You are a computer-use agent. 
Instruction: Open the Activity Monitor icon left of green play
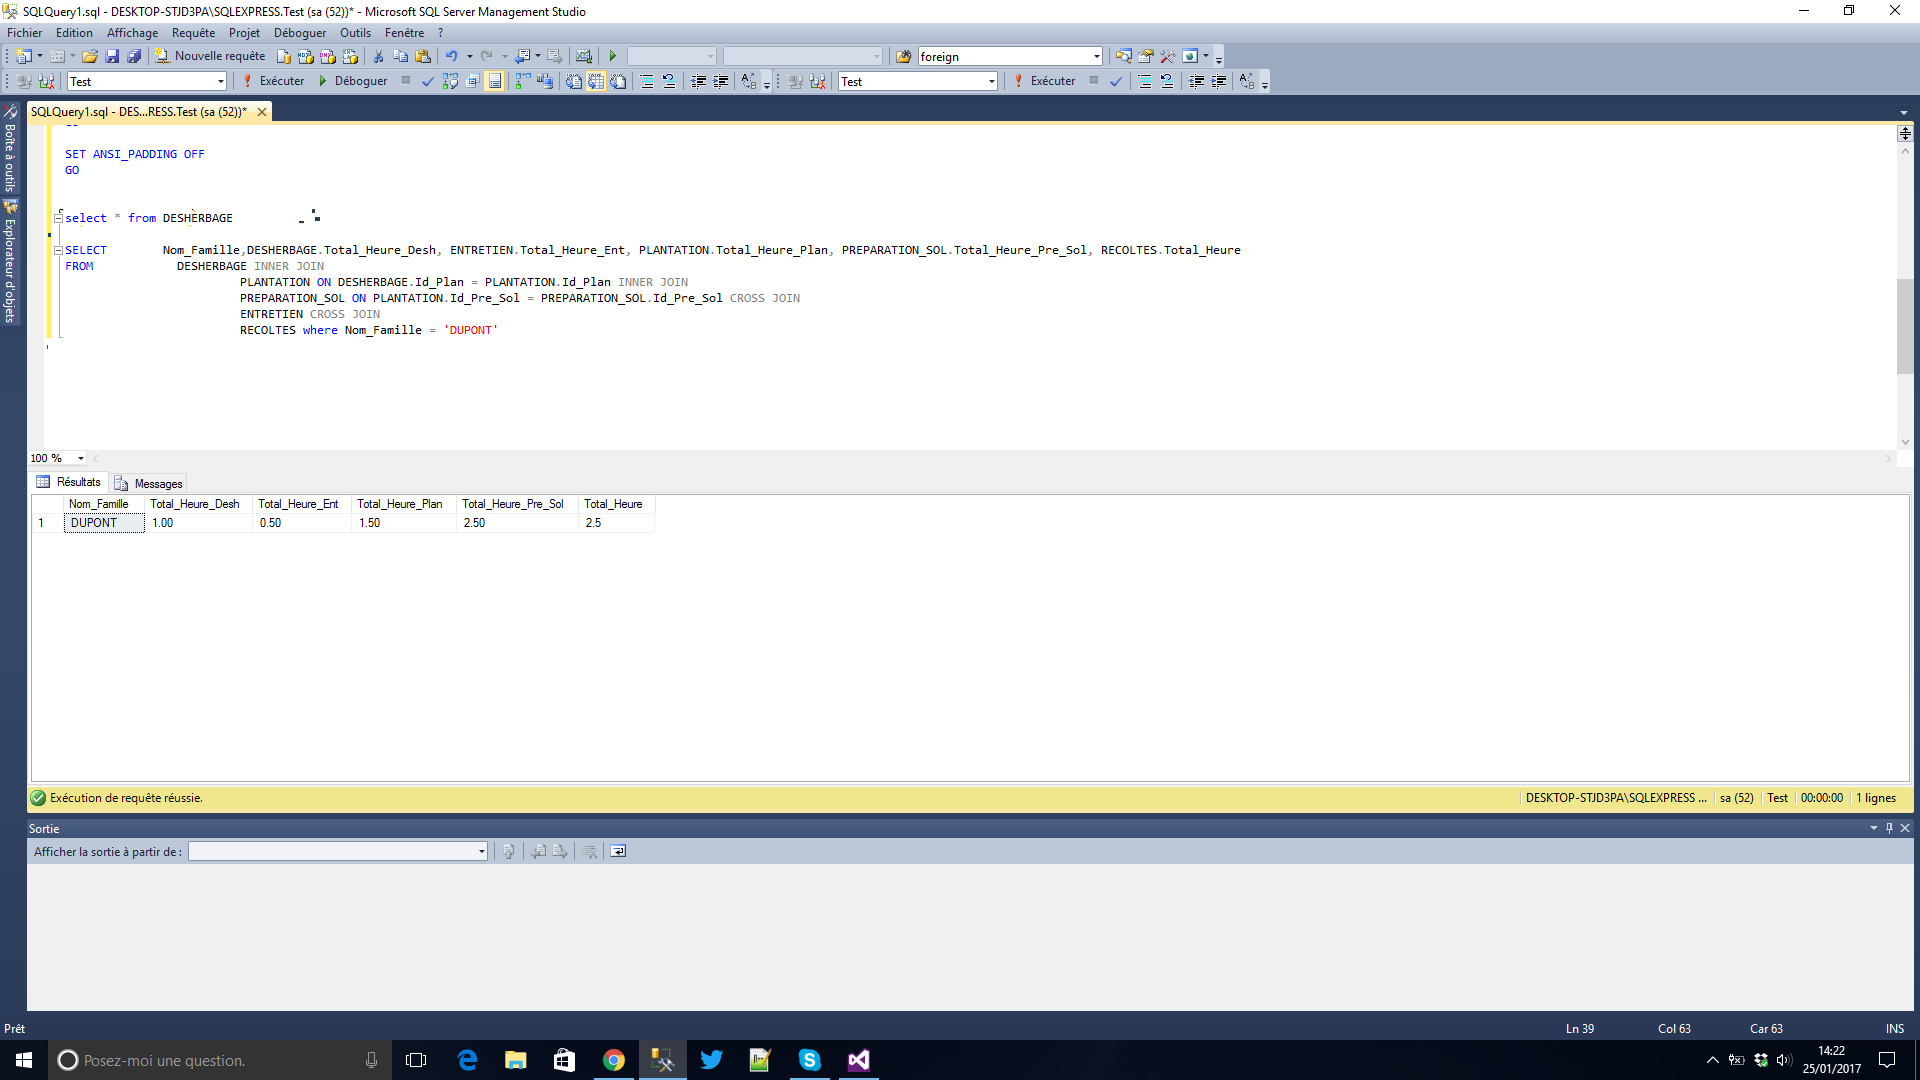pos(584,57)
